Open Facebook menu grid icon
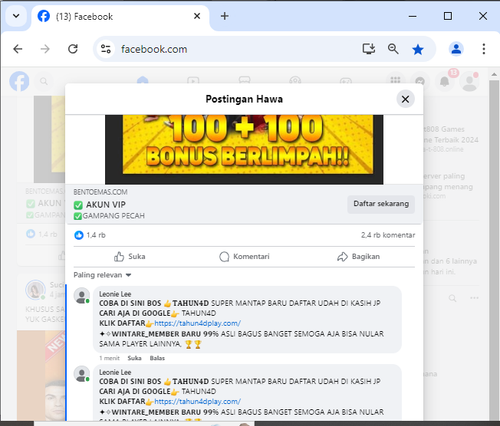 pos(395,80)
